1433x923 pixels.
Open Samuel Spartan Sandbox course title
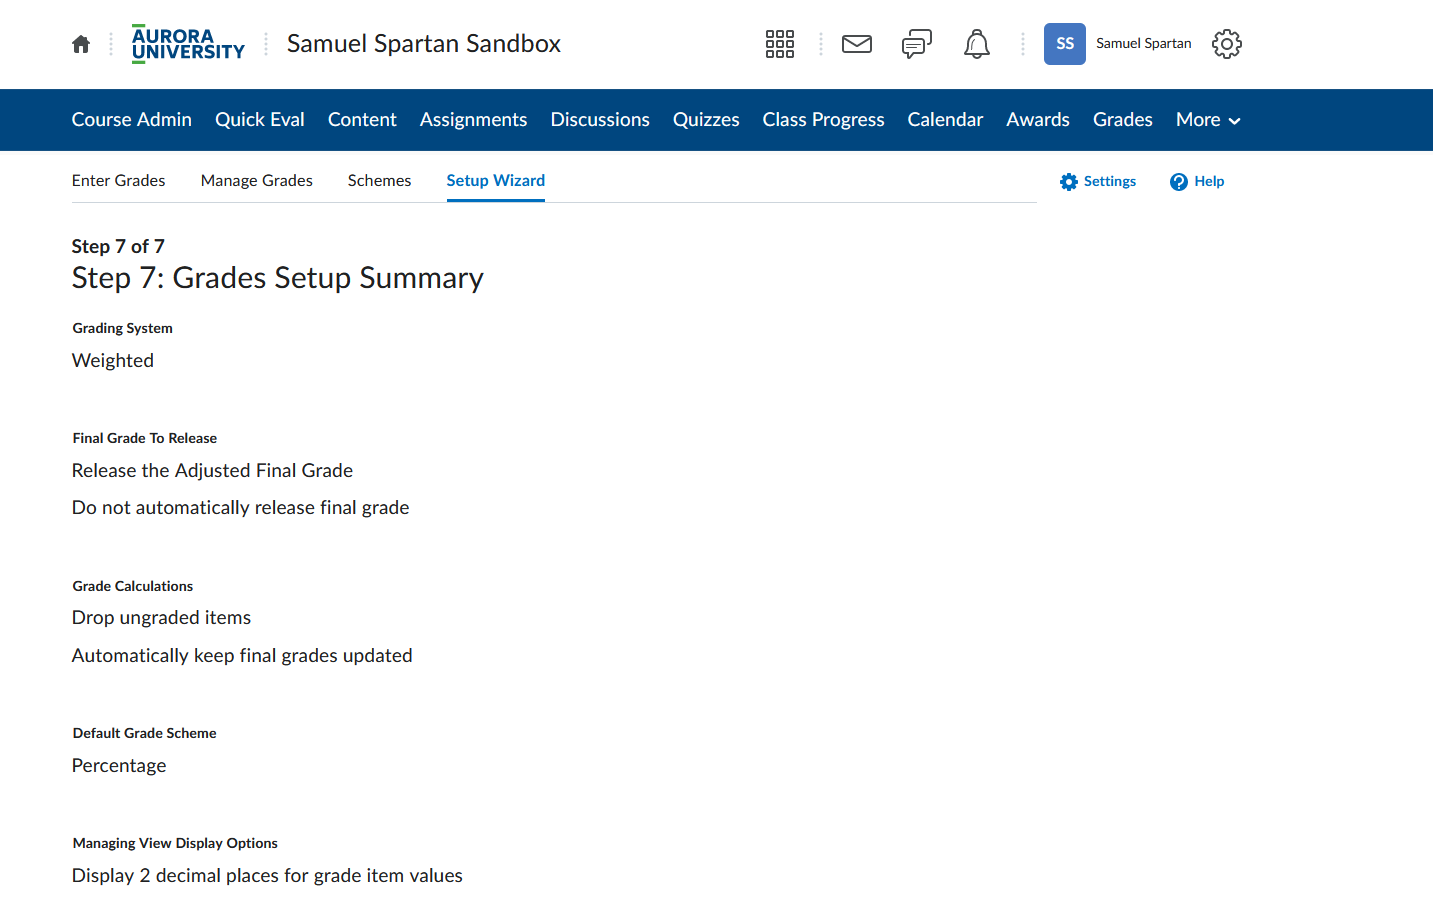(x=424, y=44)
